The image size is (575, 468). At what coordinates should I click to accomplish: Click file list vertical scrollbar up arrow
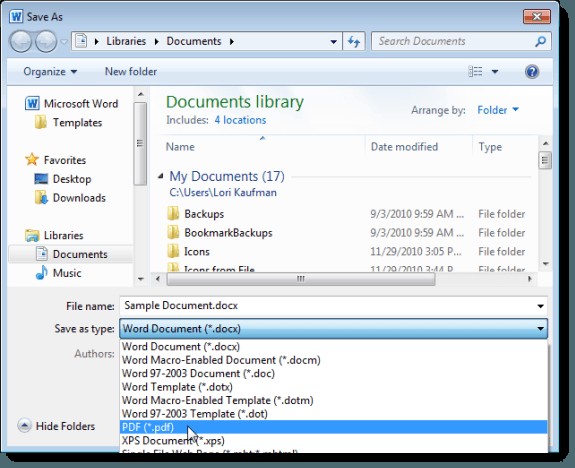545,143
